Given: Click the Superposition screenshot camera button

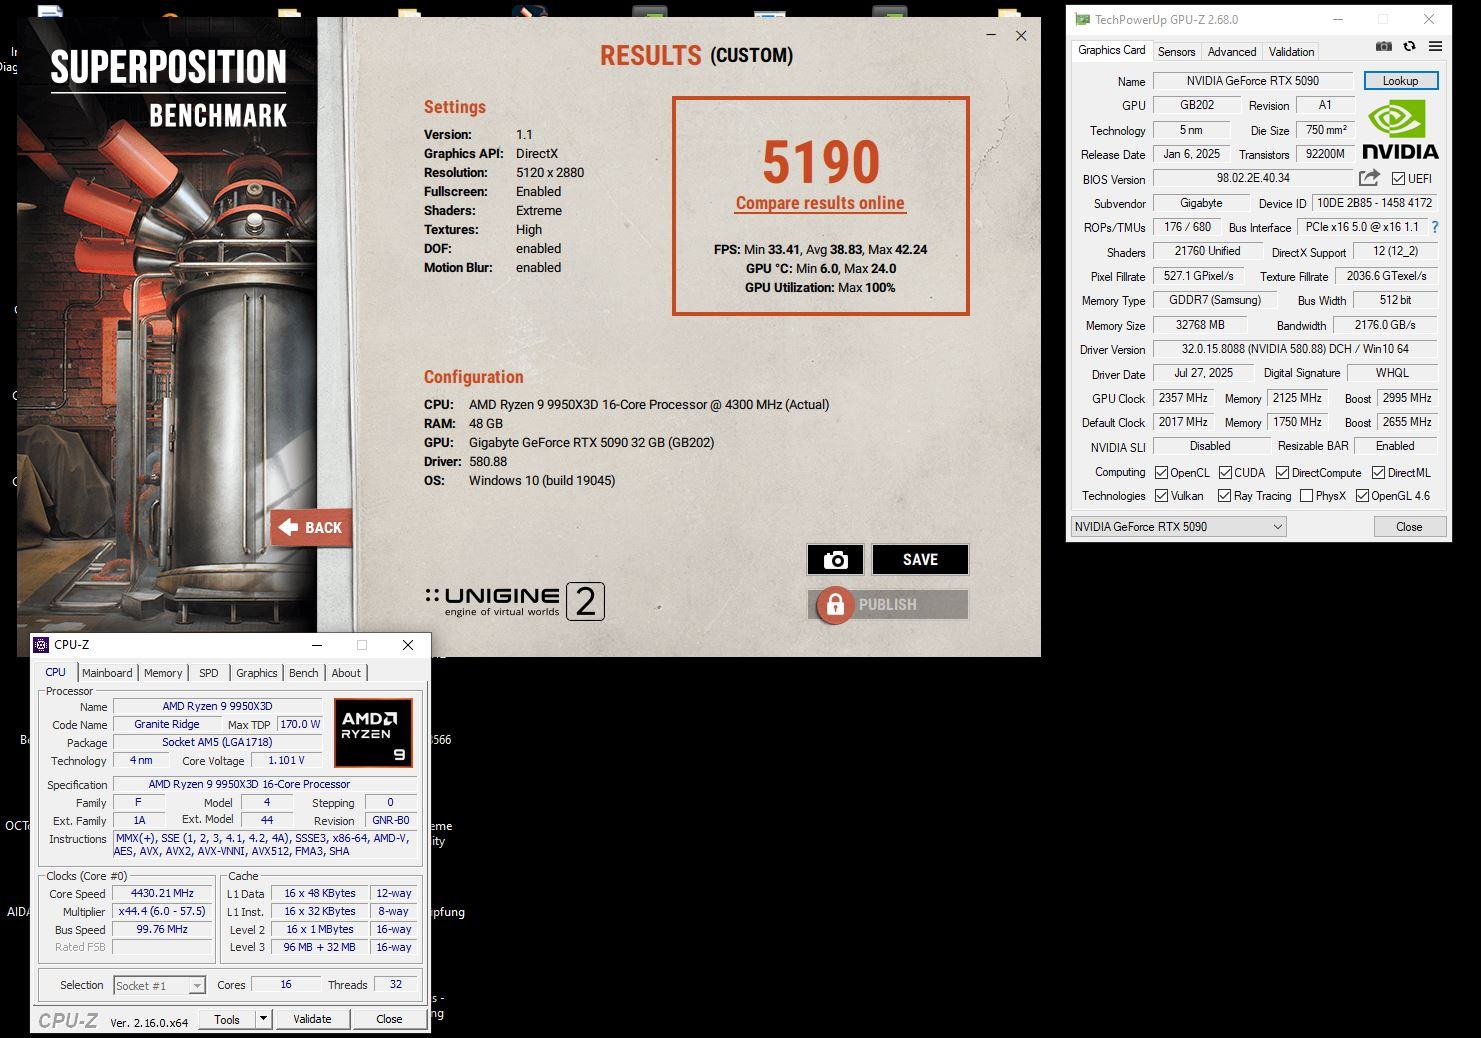Looking at the screenshot, I should point(835,560).
